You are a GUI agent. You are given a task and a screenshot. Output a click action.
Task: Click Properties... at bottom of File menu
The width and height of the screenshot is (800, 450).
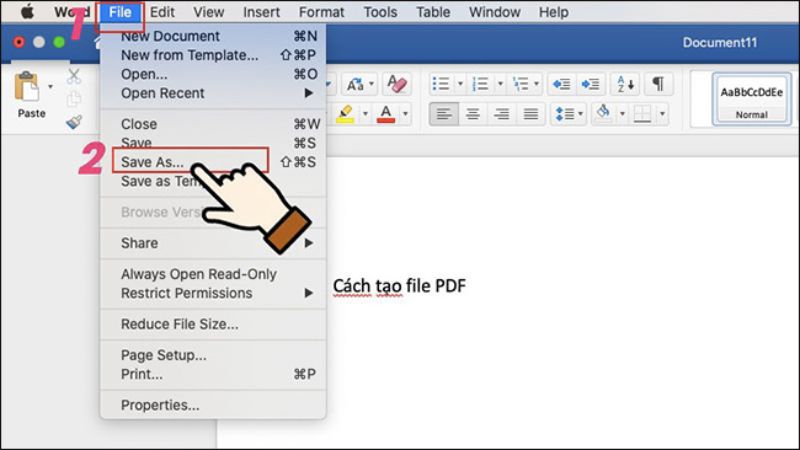[160, 405]
